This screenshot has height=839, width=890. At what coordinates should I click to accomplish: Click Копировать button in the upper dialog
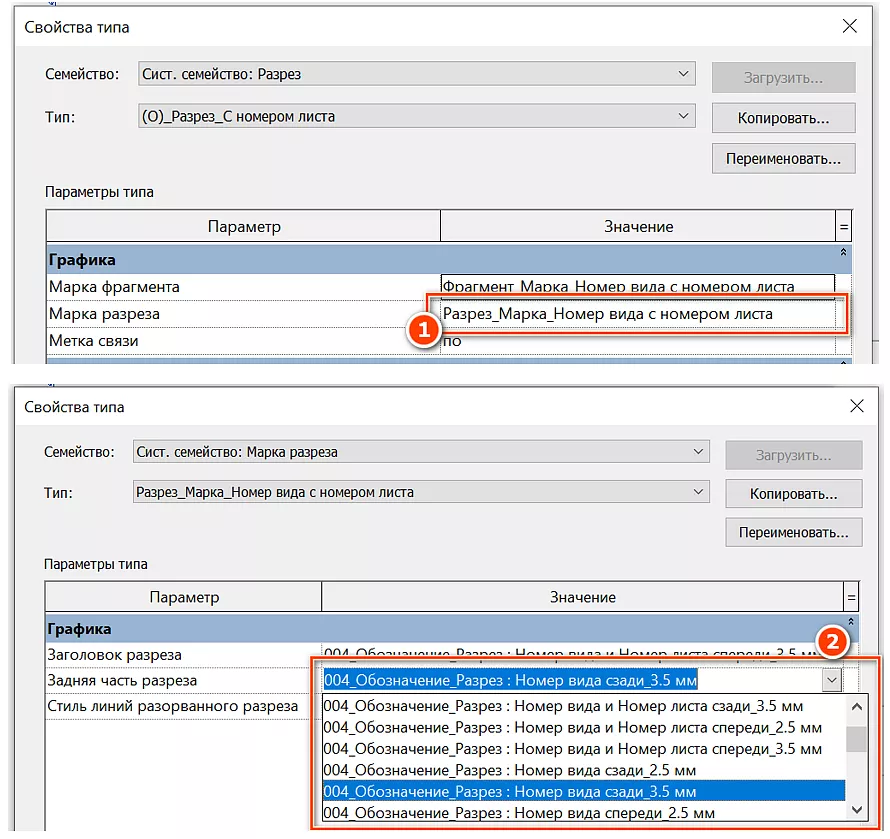[783, 118]
